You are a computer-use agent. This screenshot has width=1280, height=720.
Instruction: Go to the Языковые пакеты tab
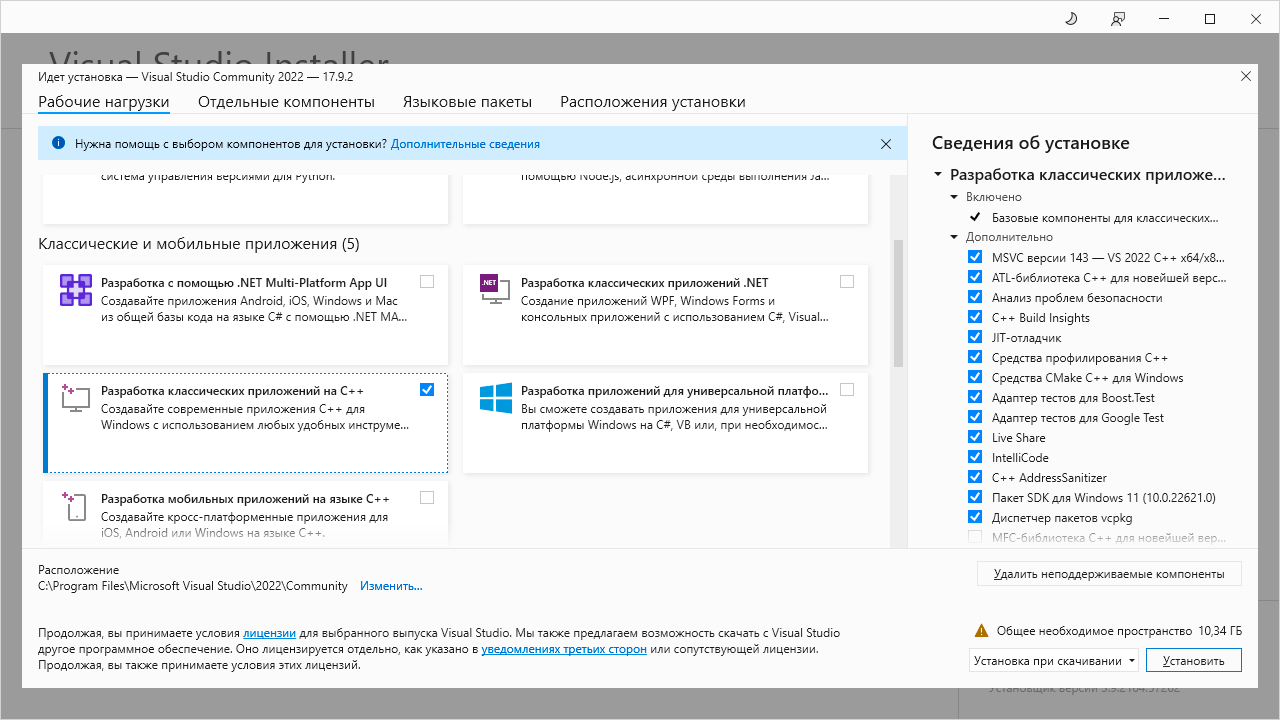467,102
